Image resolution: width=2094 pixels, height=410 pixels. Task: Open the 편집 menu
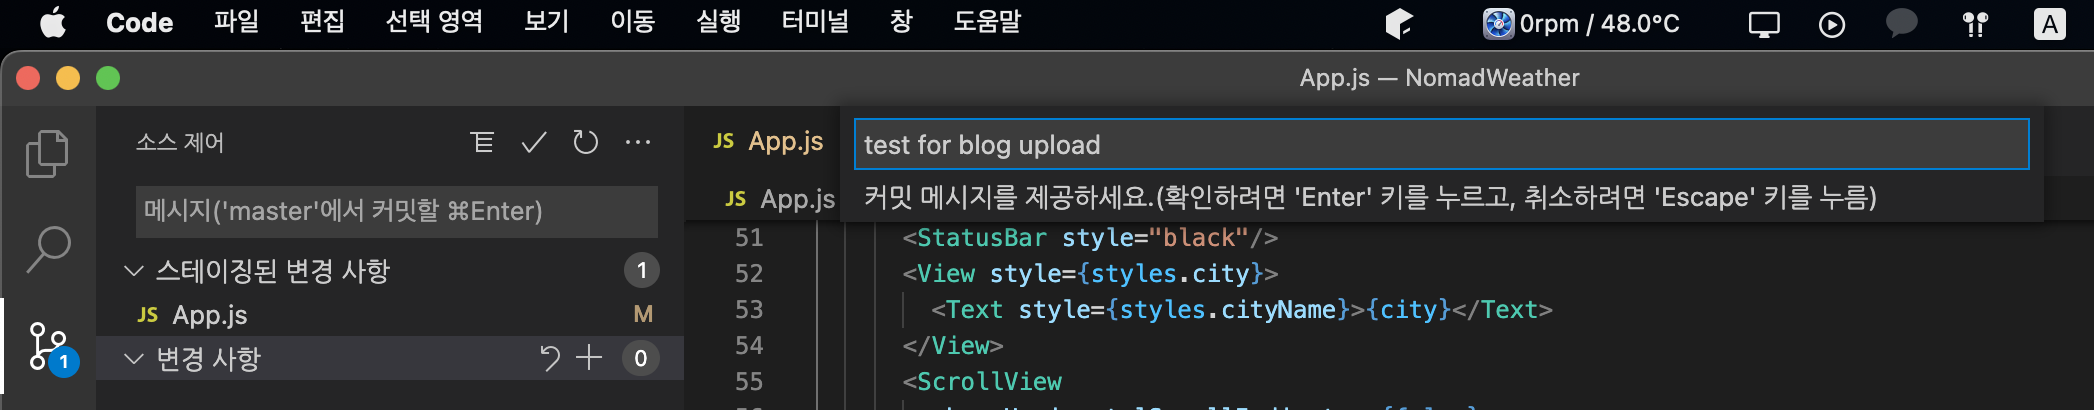click(323, 22)
